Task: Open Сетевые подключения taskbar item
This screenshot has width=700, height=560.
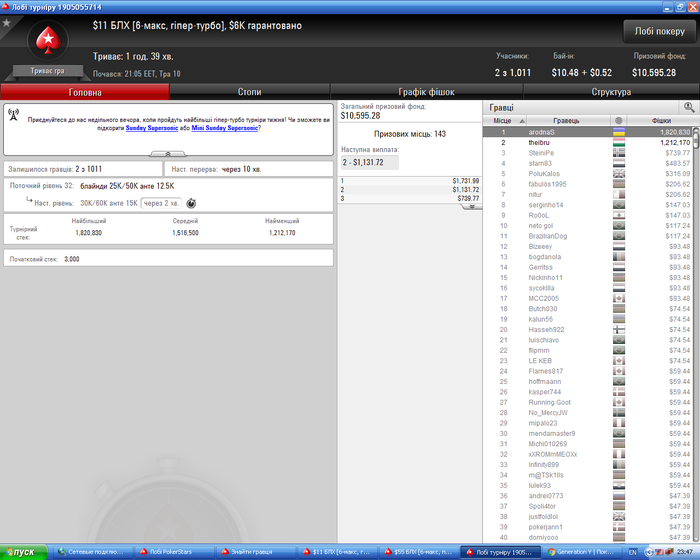Action: [x=94, y=552]
